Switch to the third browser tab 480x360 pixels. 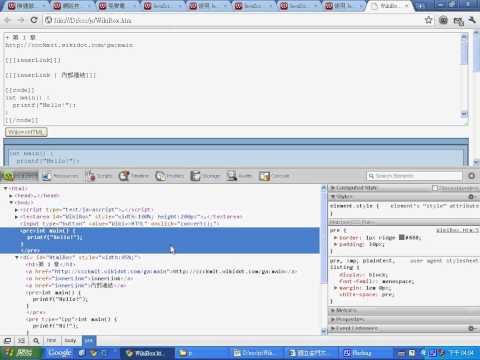[117, 6]
